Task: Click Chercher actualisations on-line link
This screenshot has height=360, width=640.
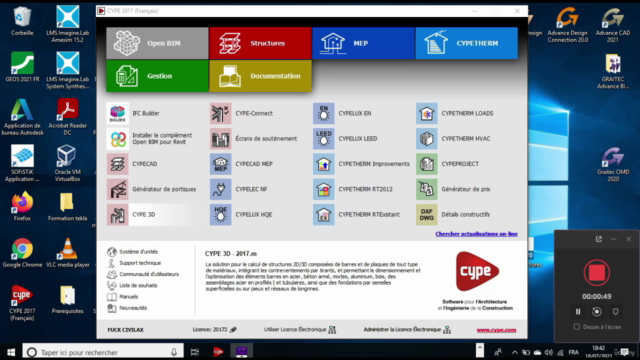Action: point(476,234)
